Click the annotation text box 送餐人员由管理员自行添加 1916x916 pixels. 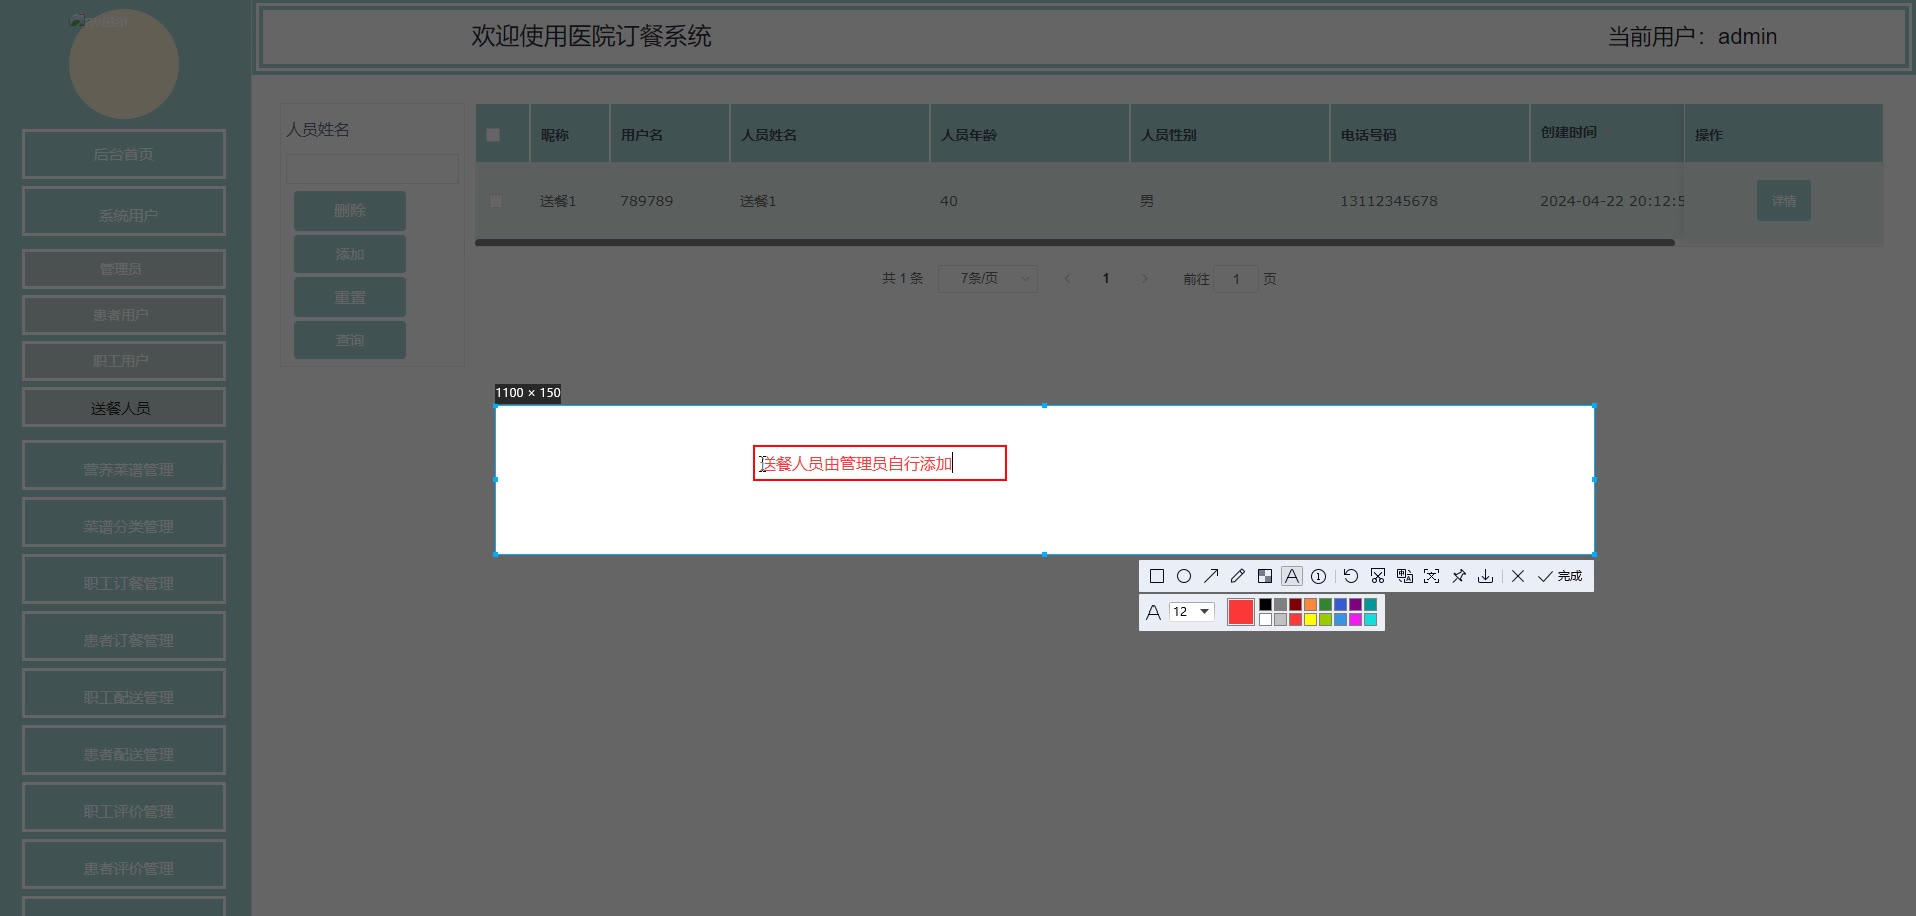[x=880, y=463]
